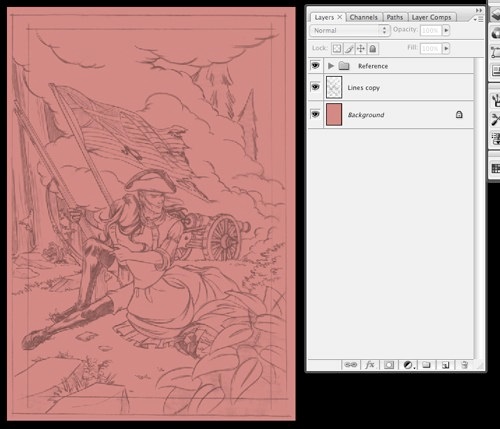Click the link layers icon
Viewport: 500px width, 429px height.
pyautogui.click(x=350, y=365)
